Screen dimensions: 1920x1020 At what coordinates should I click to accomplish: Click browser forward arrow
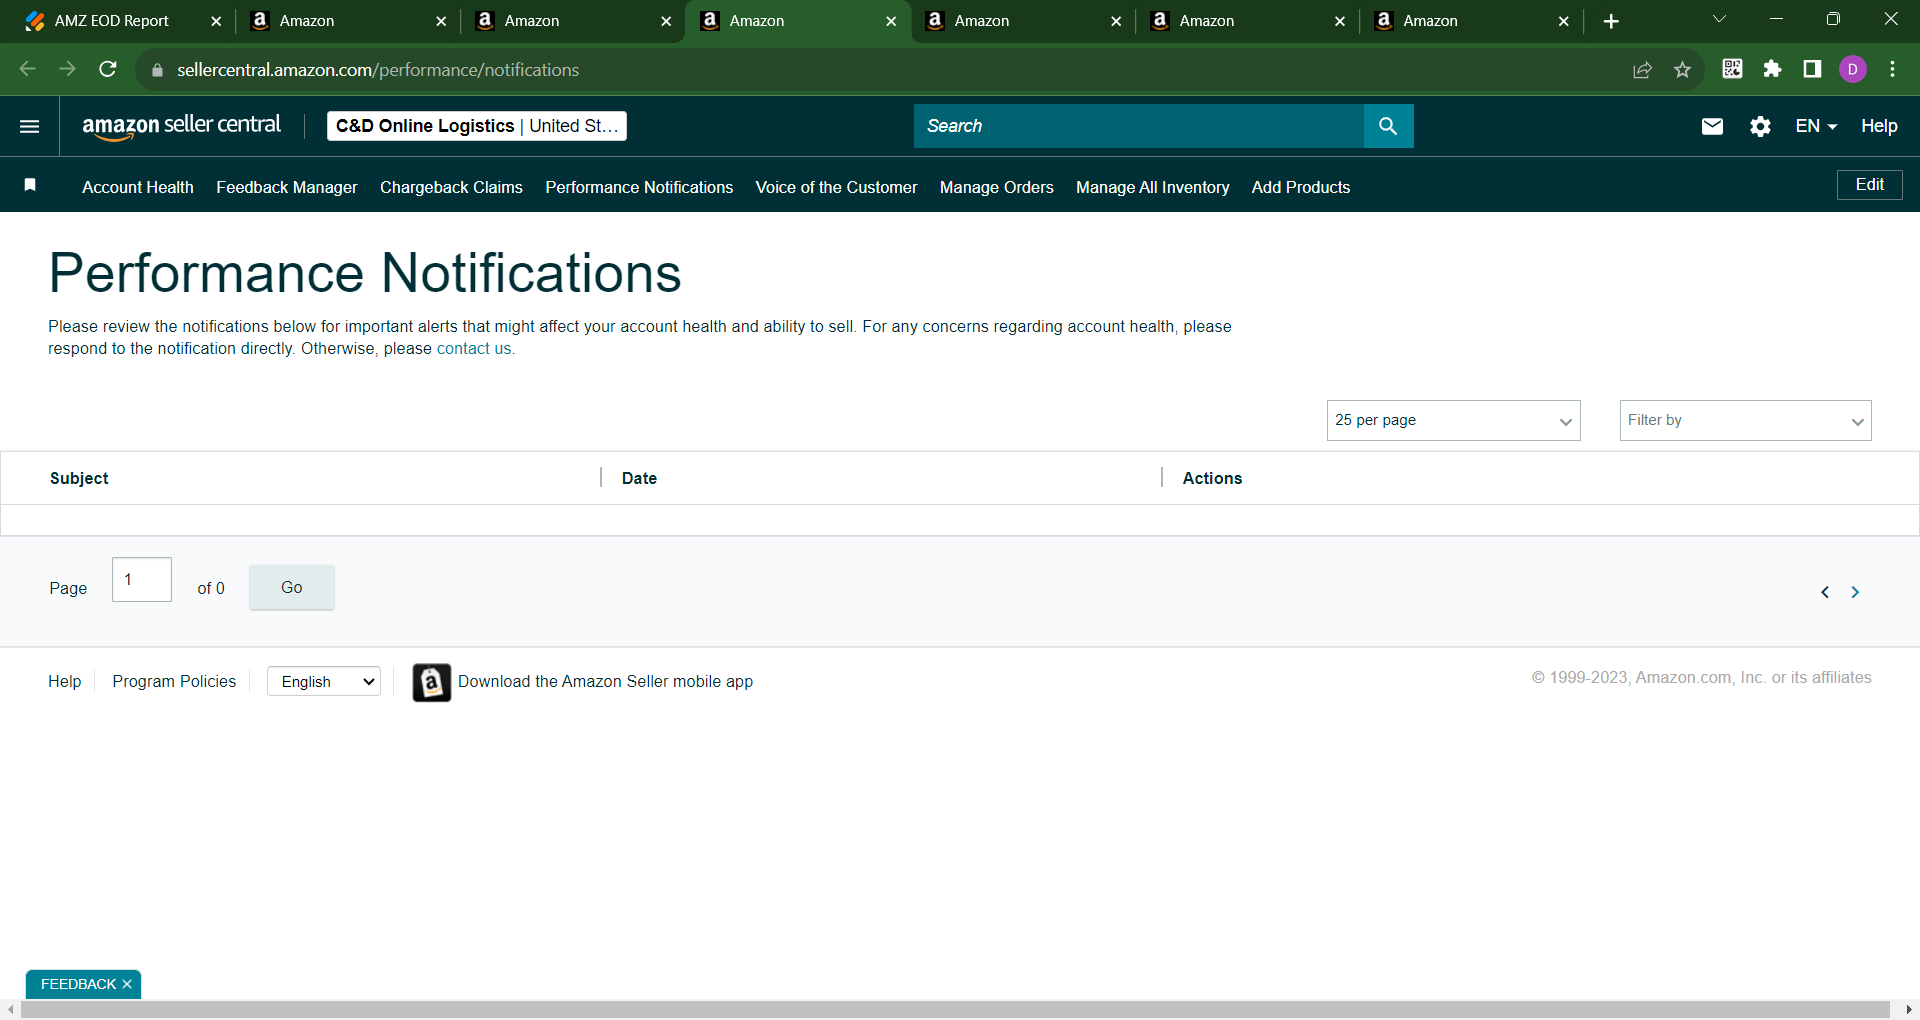click(x=68, y=69)
